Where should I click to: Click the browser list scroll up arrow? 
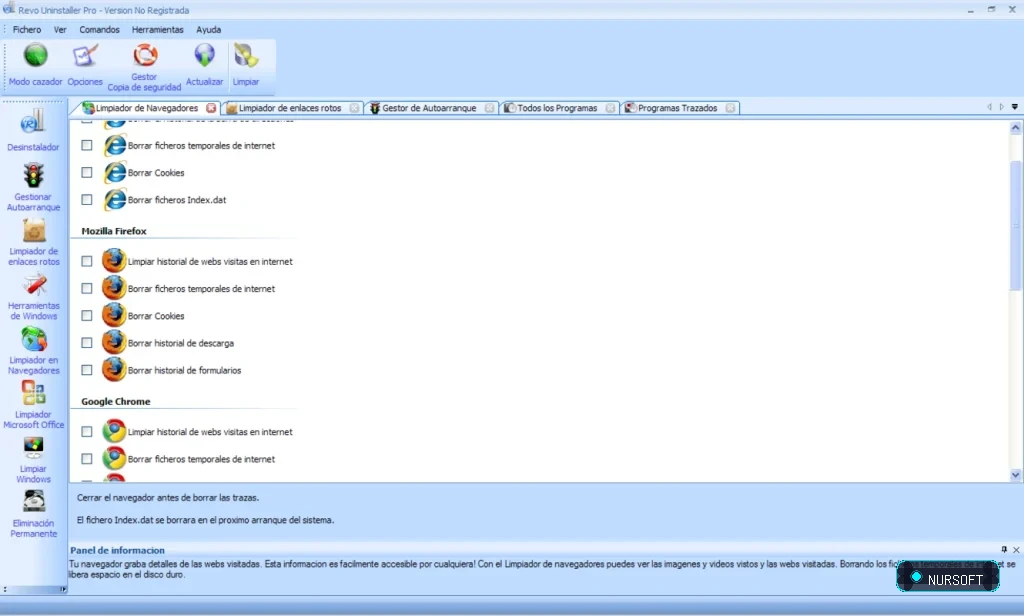click(1015, 128)
